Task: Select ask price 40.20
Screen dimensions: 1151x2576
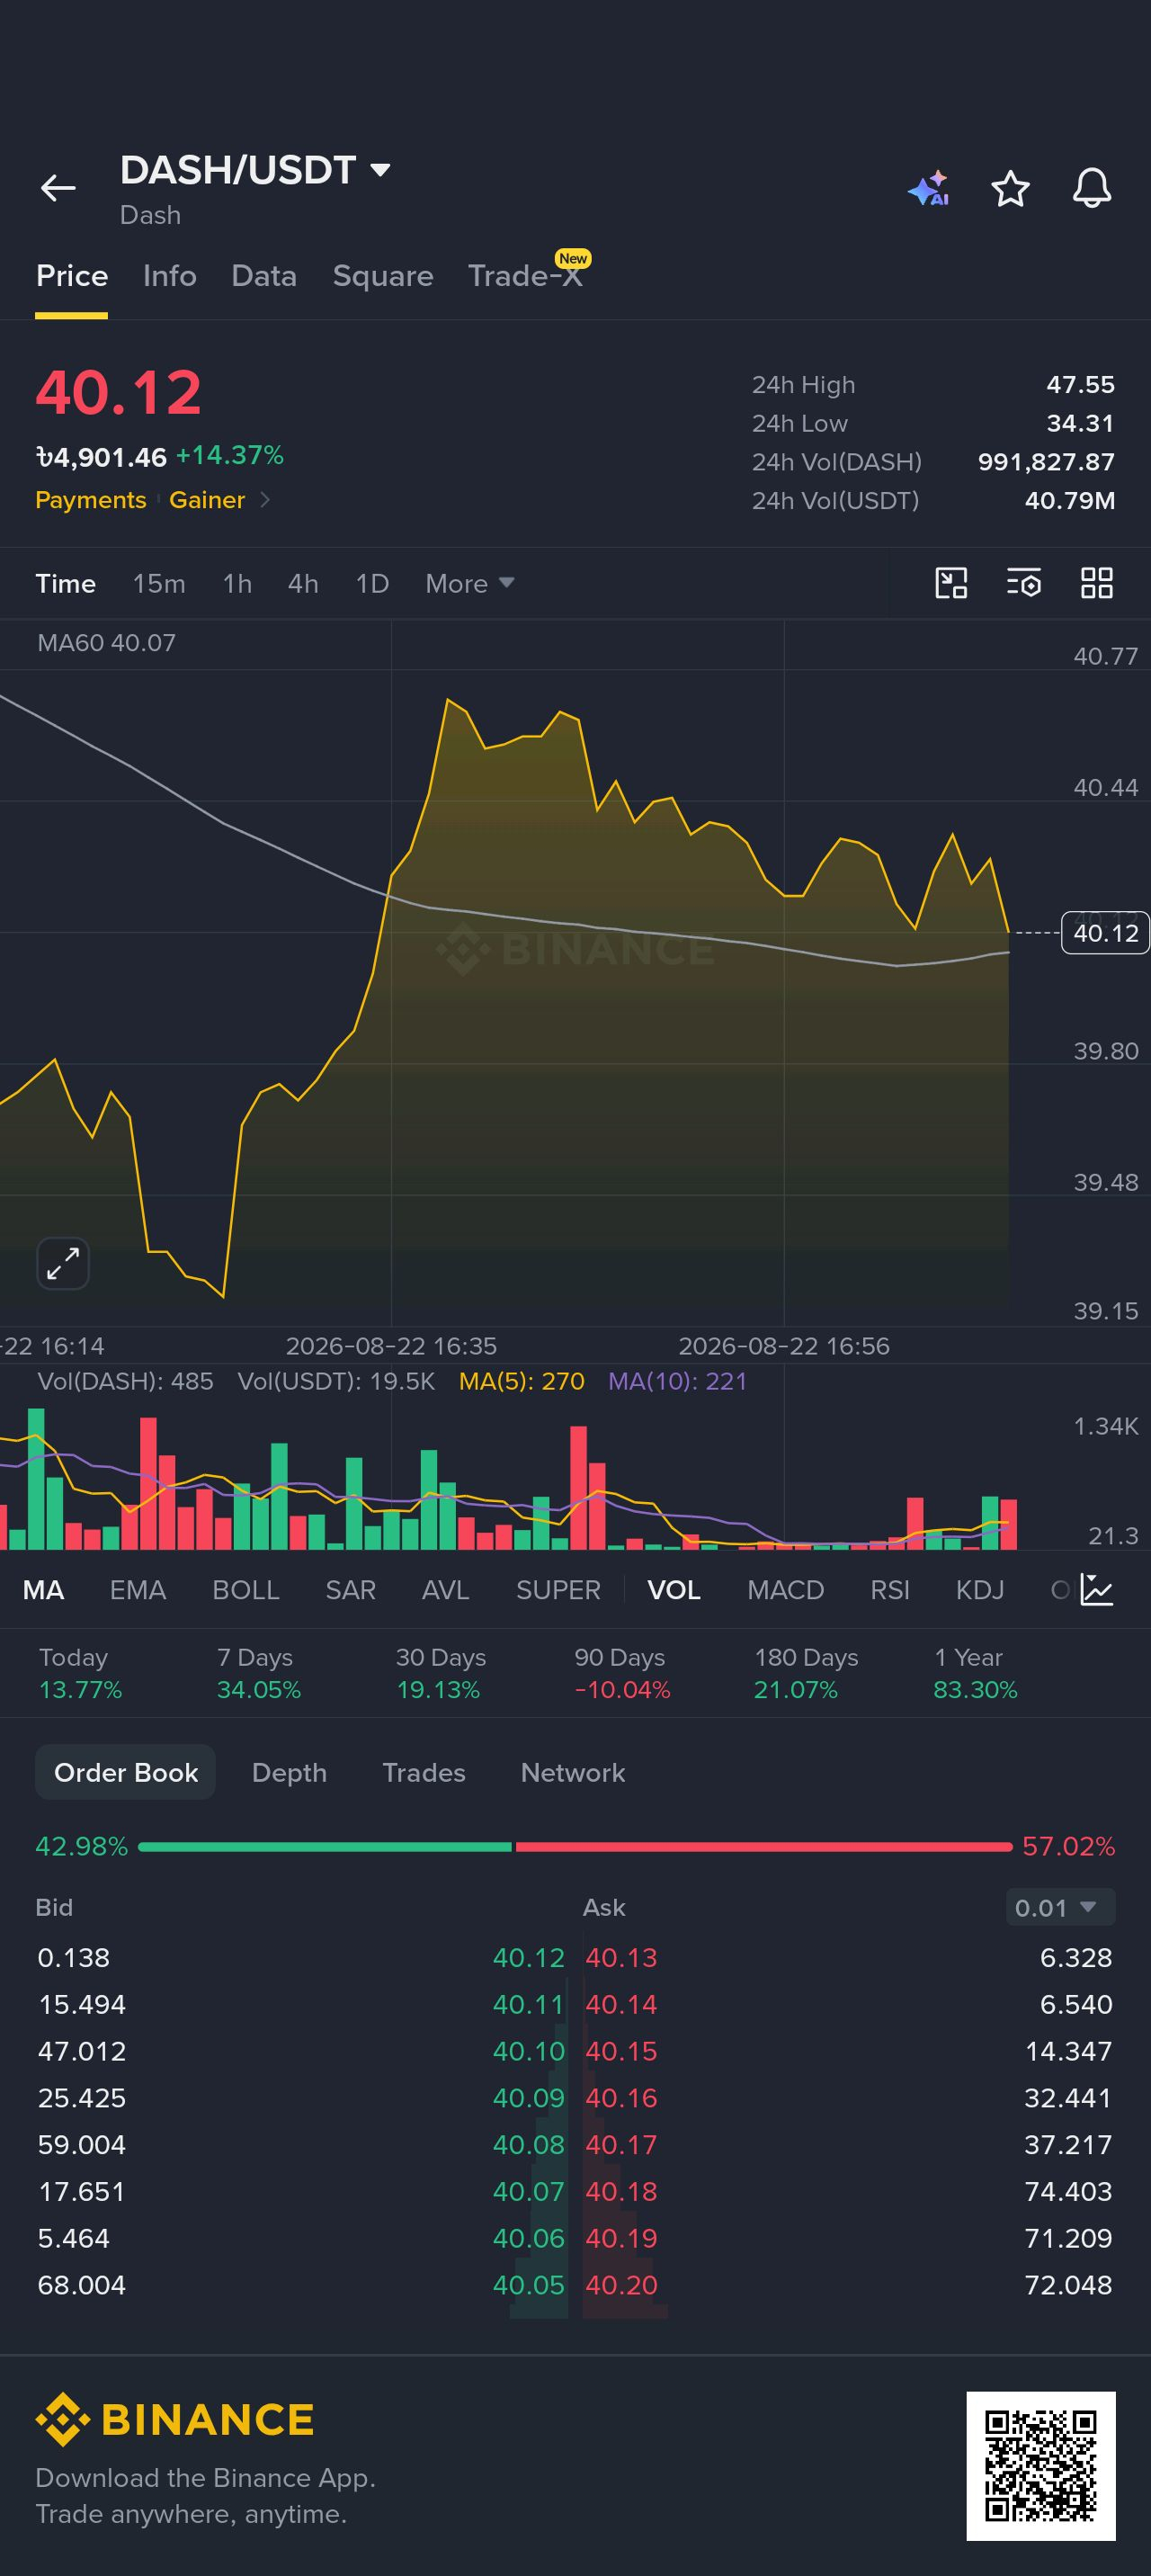Action: [x=621, y=2284]
